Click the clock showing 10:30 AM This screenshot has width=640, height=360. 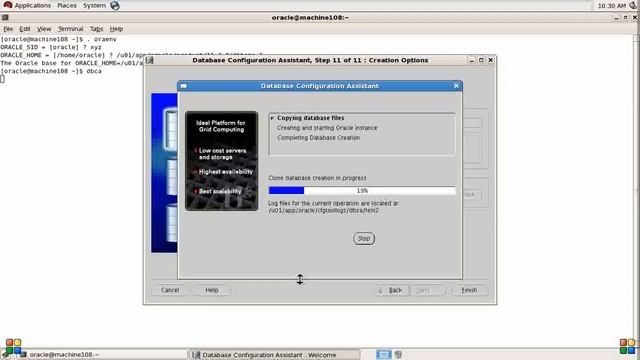point(611,6)
